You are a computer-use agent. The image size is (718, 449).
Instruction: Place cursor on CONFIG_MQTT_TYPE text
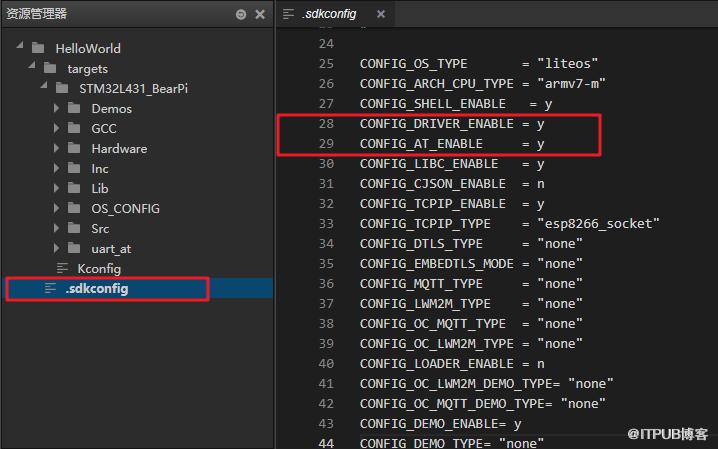(421, 284)
